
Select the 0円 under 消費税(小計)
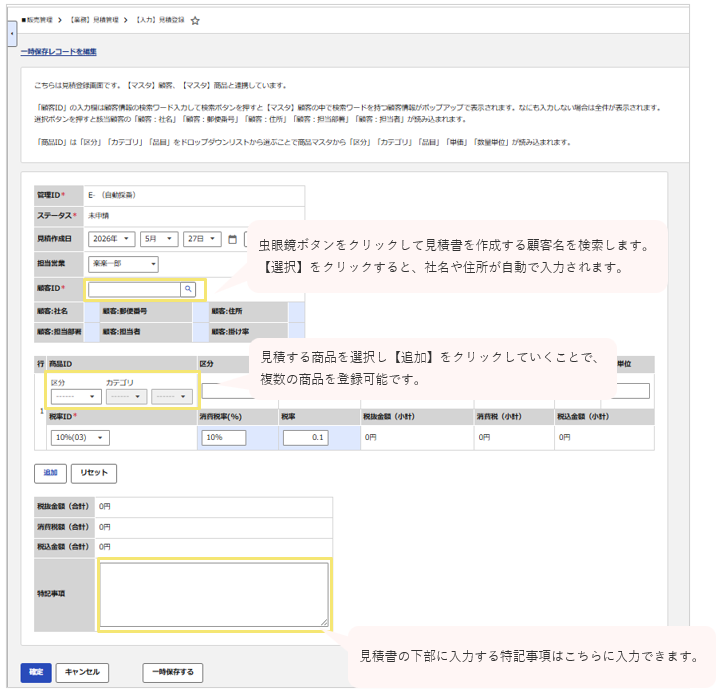[x=484, y=438]
